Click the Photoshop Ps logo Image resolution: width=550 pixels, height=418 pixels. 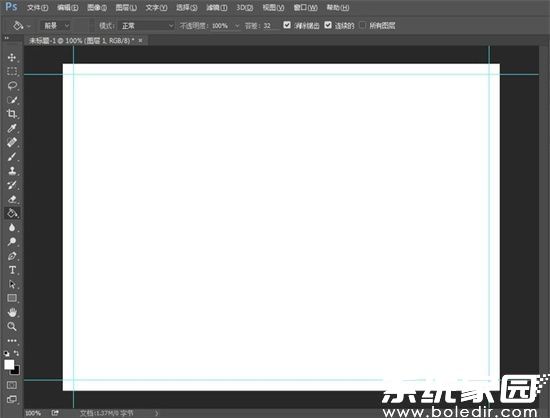point(11,6)
